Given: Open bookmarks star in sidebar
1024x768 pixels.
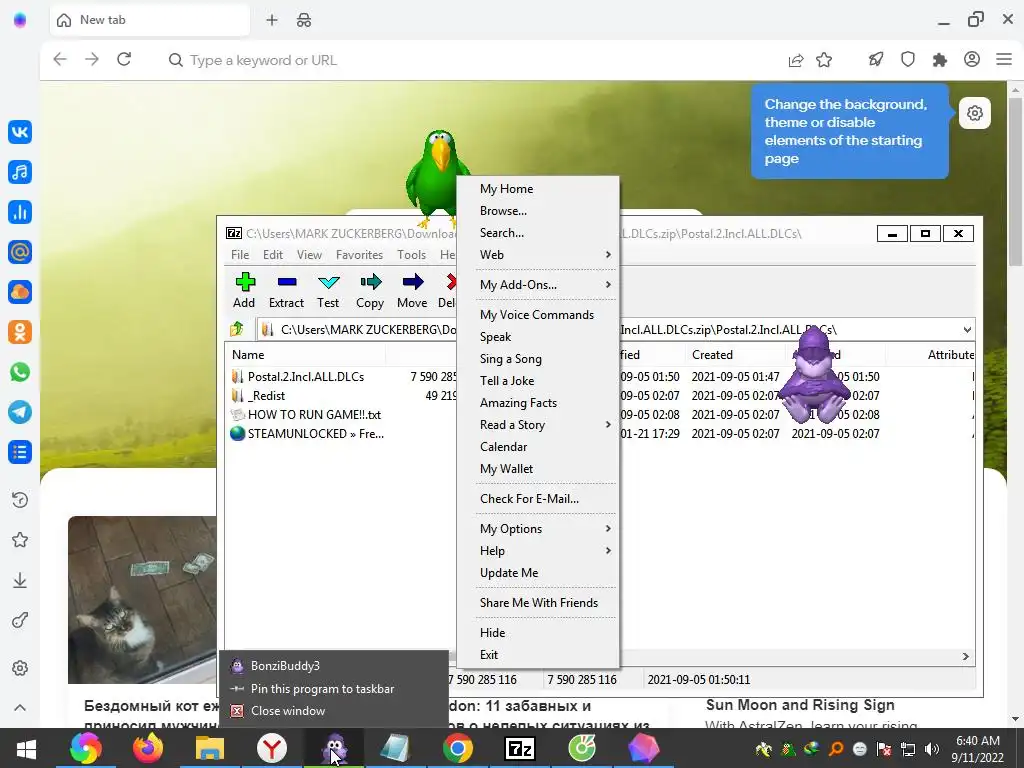Looking at the screenshot, I should click(x=20, y=540).
